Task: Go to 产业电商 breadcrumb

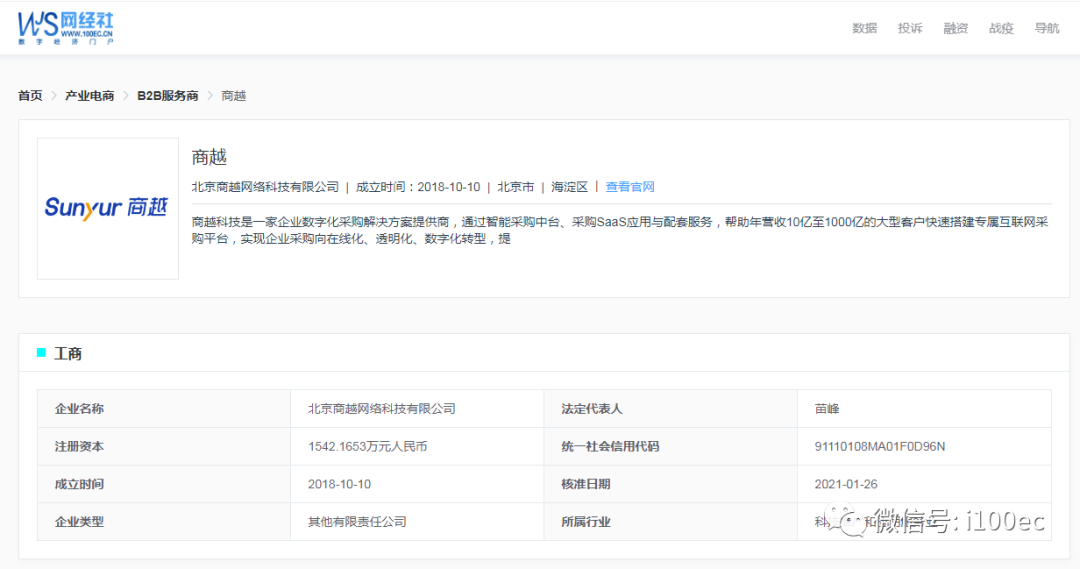Action: 90,96
